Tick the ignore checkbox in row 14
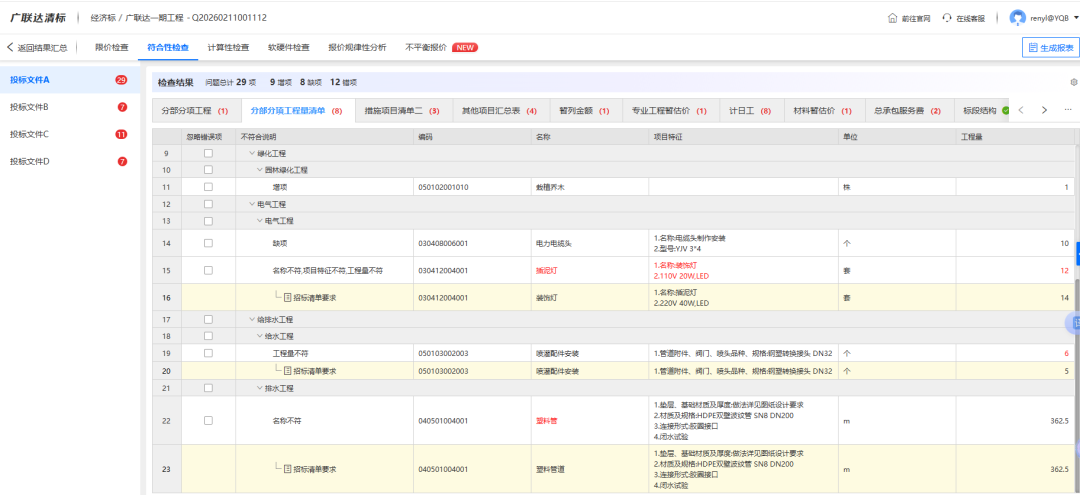This screenshot has width=1080, height=495. pos(208,243)
